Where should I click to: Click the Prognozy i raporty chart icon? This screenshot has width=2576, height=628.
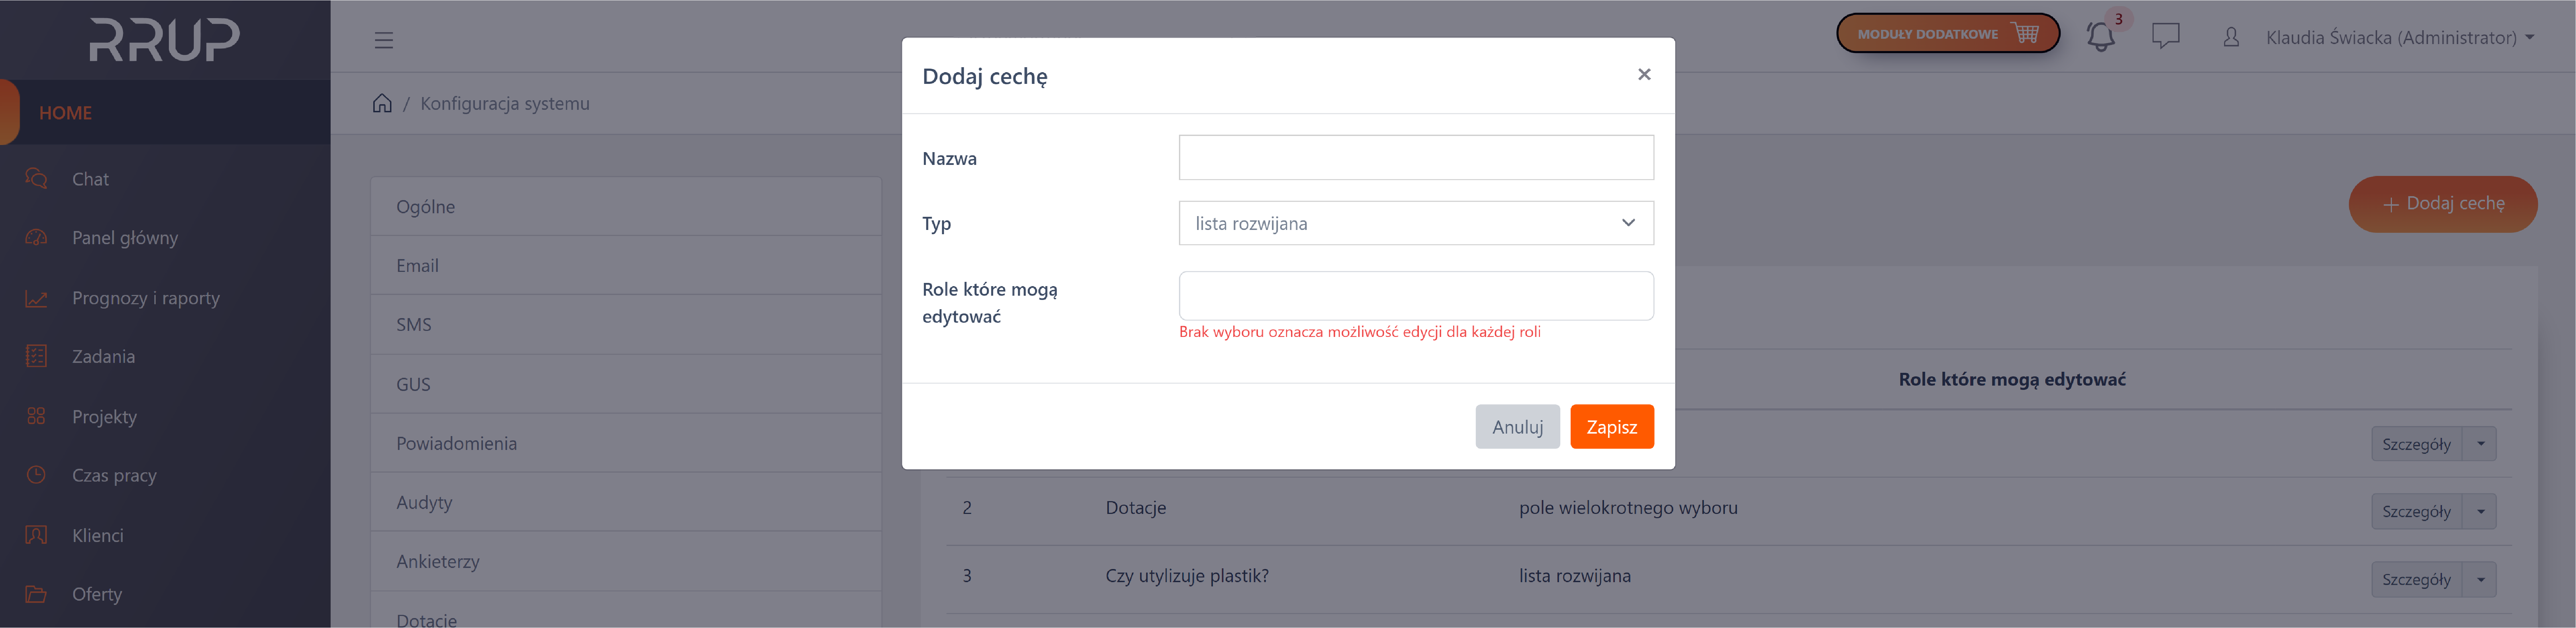[x=36, y=298]
